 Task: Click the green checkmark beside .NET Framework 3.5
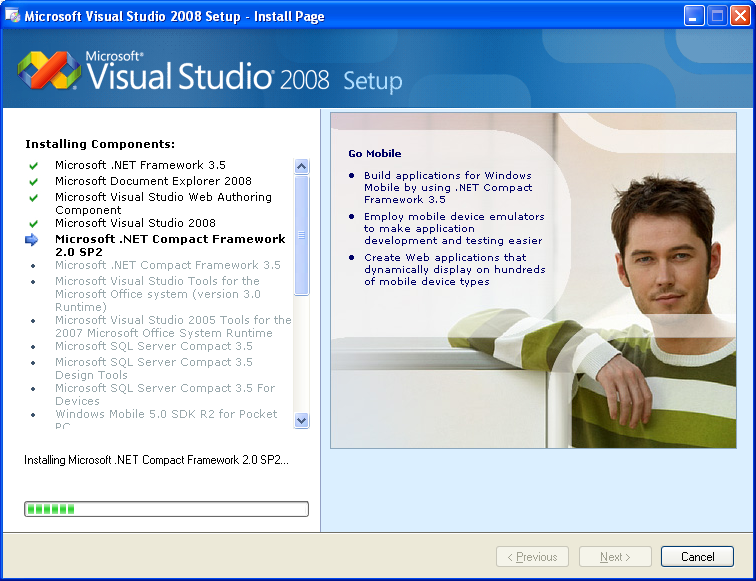click(33, 166)
